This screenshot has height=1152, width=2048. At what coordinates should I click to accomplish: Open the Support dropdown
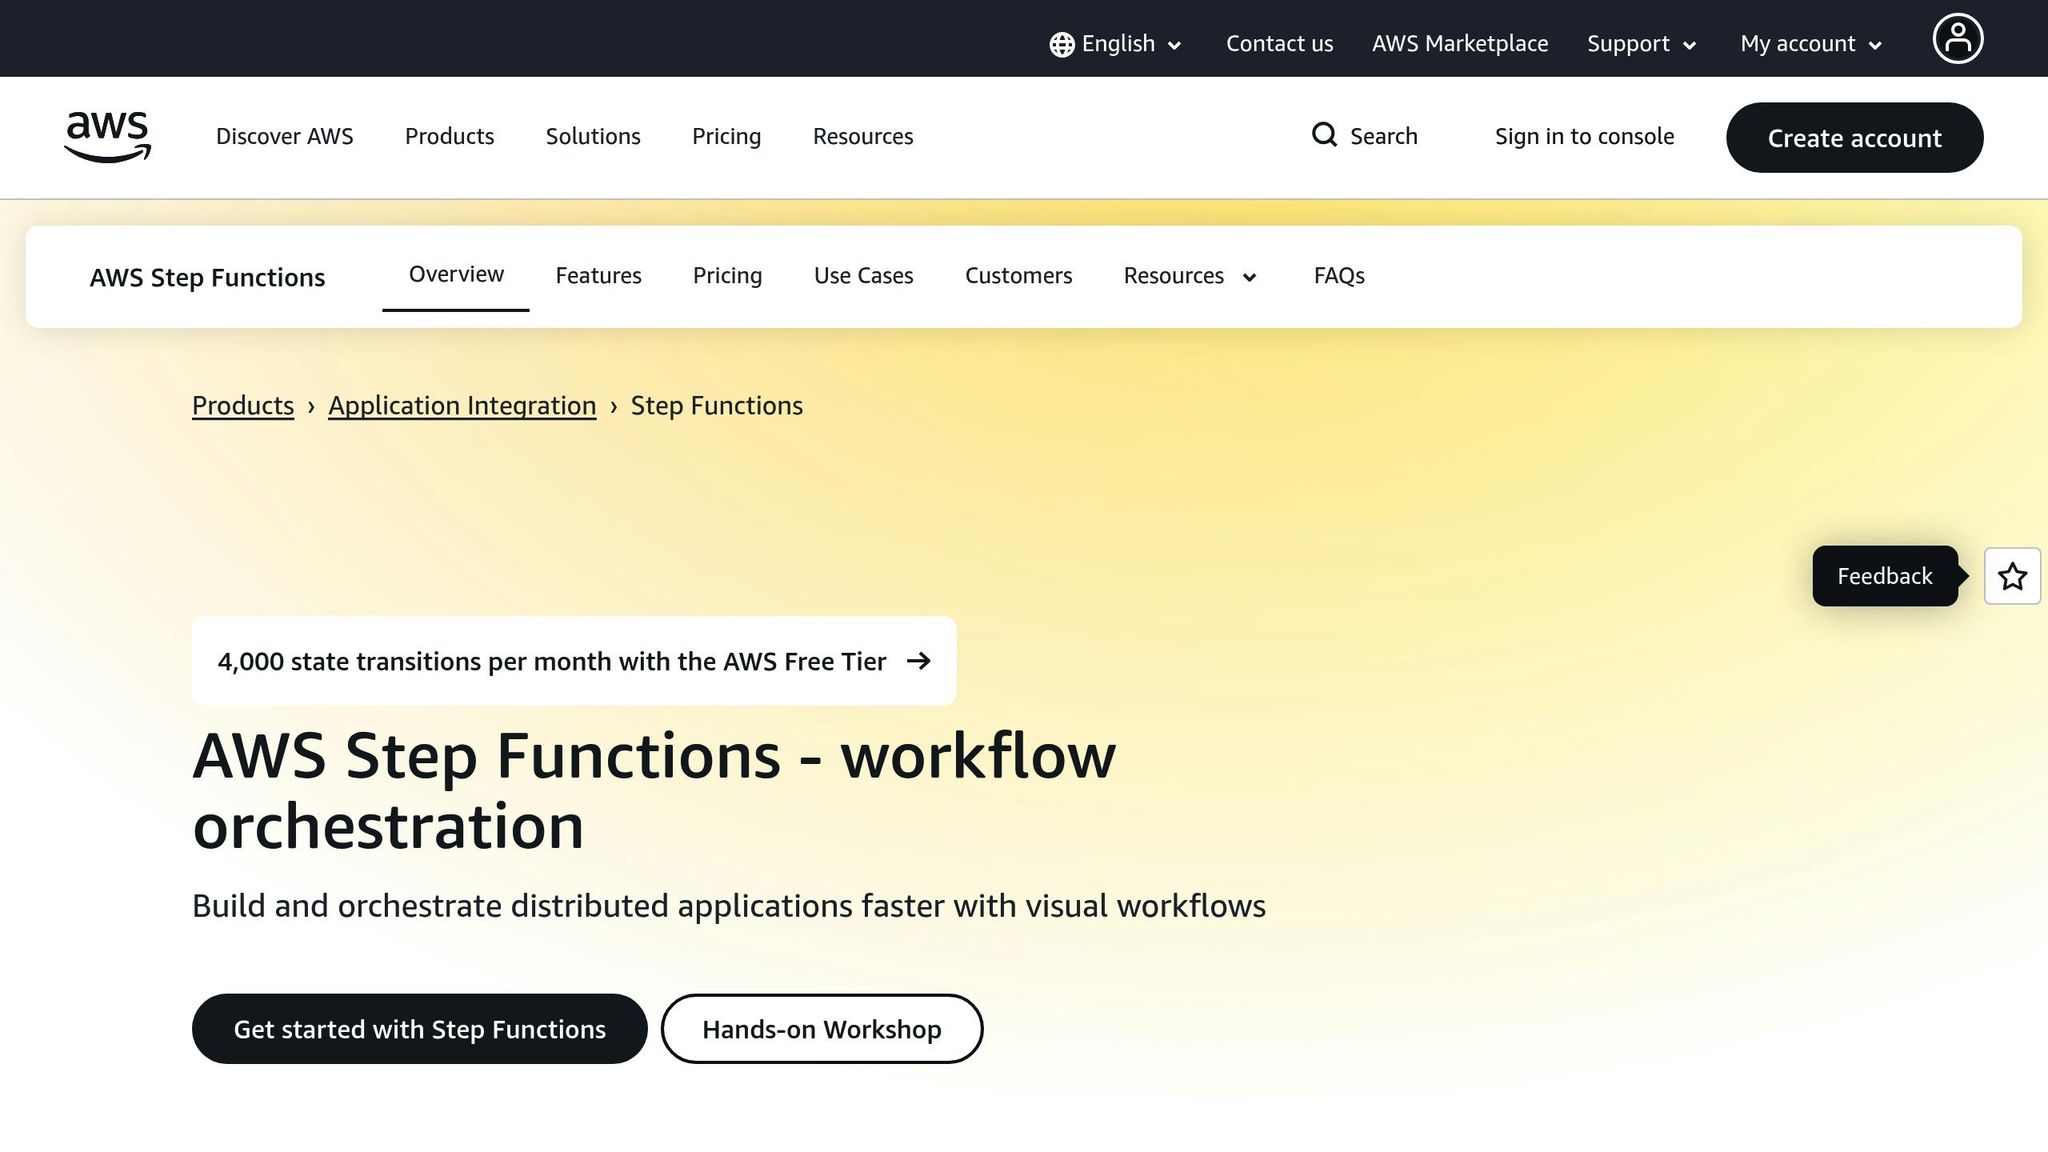[x=1640, y=44]
